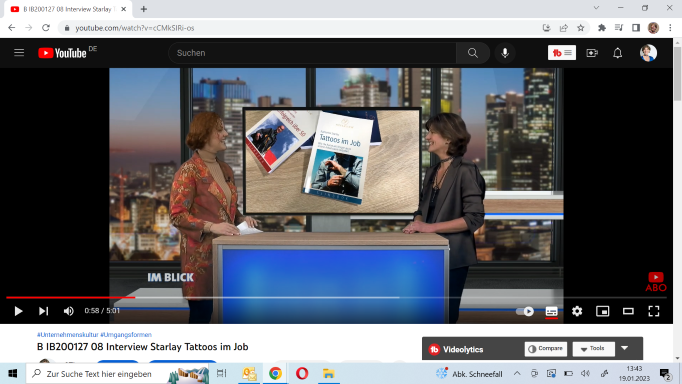Show hidden system tray icons chevron
The image size is (682, 384).
[x=517, y=374]
